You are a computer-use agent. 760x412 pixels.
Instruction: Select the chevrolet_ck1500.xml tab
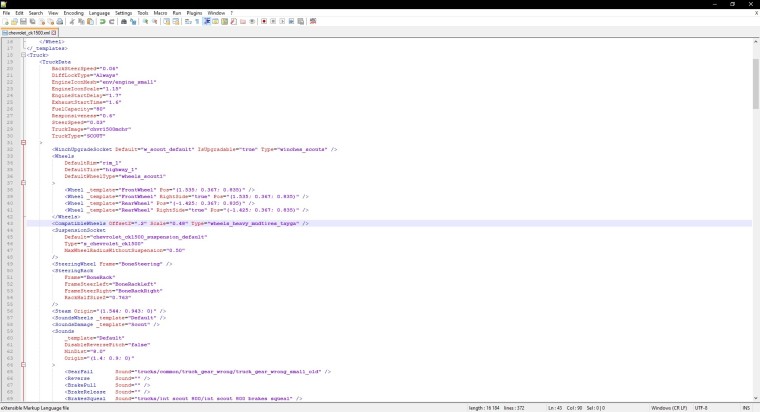point(28,33)
